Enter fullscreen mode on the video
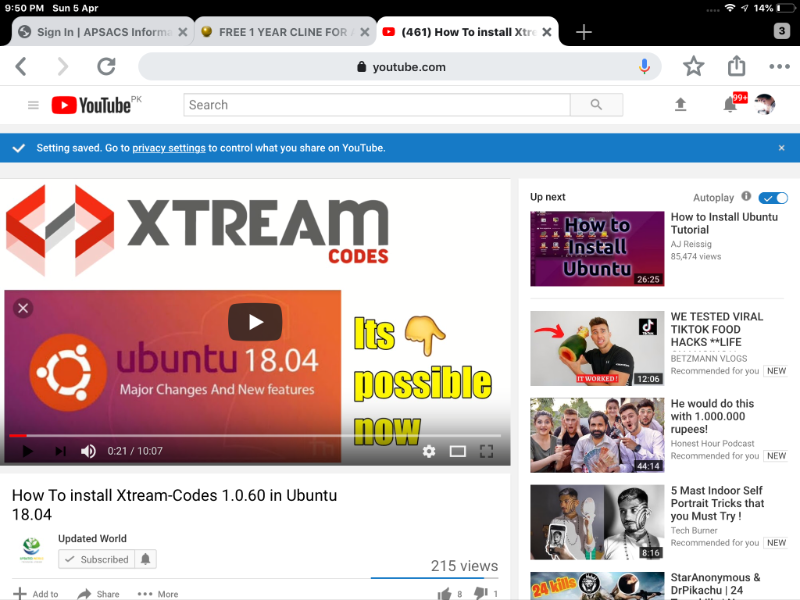Image resolution: width=800 pixels, height=600 pixels. pyautogui.click(x=487, y=451)
